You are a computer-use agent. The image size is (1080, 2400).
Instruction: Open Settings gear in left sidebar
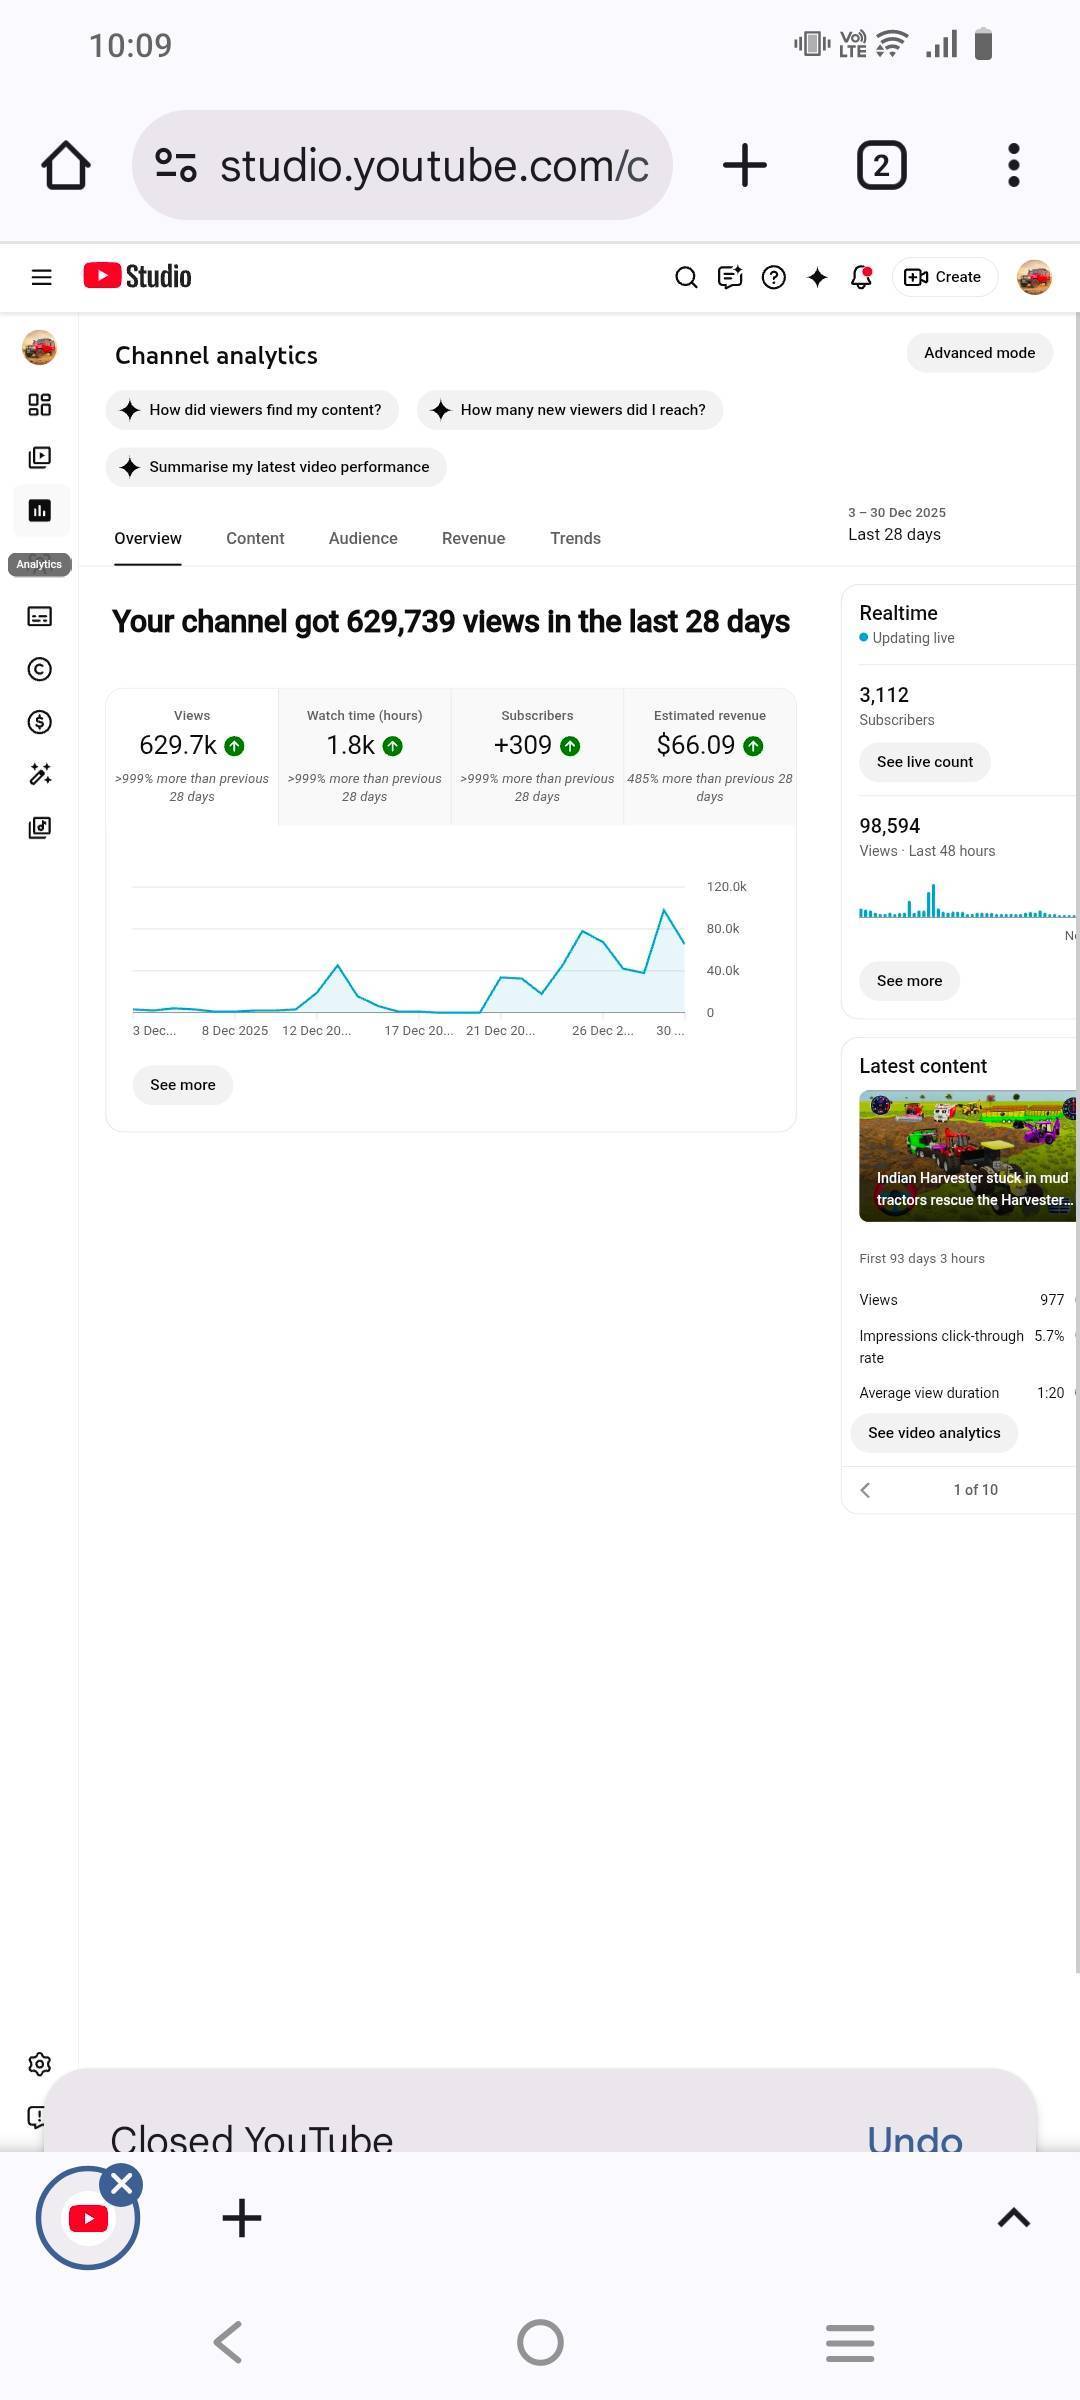click(x=39, y=2064)
